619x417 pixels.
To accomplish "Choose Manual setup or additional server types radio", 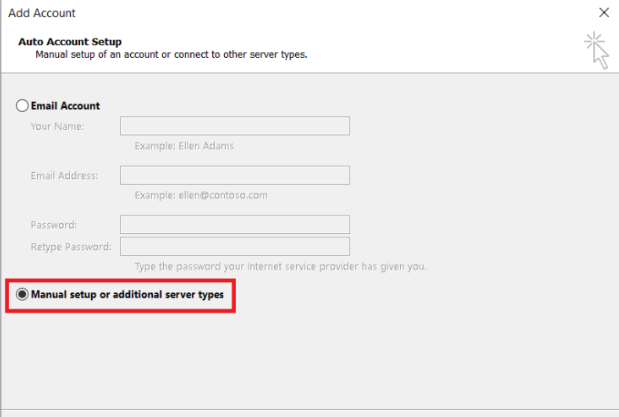I will [x=22, y=294].
